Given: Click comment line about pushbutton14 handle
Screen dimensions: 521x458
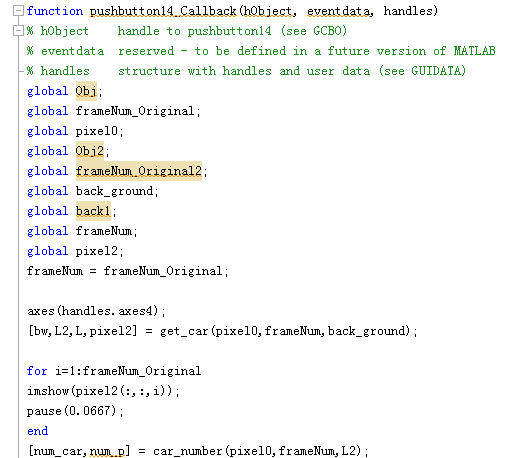Looking at the screenshot, I should point(187,31).
